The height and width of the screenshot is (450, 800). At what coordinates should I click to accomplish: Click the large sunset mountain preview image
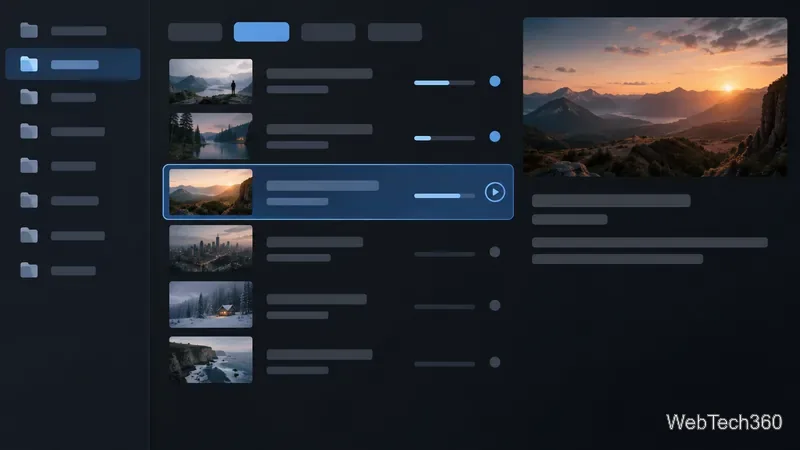point(655,97)
